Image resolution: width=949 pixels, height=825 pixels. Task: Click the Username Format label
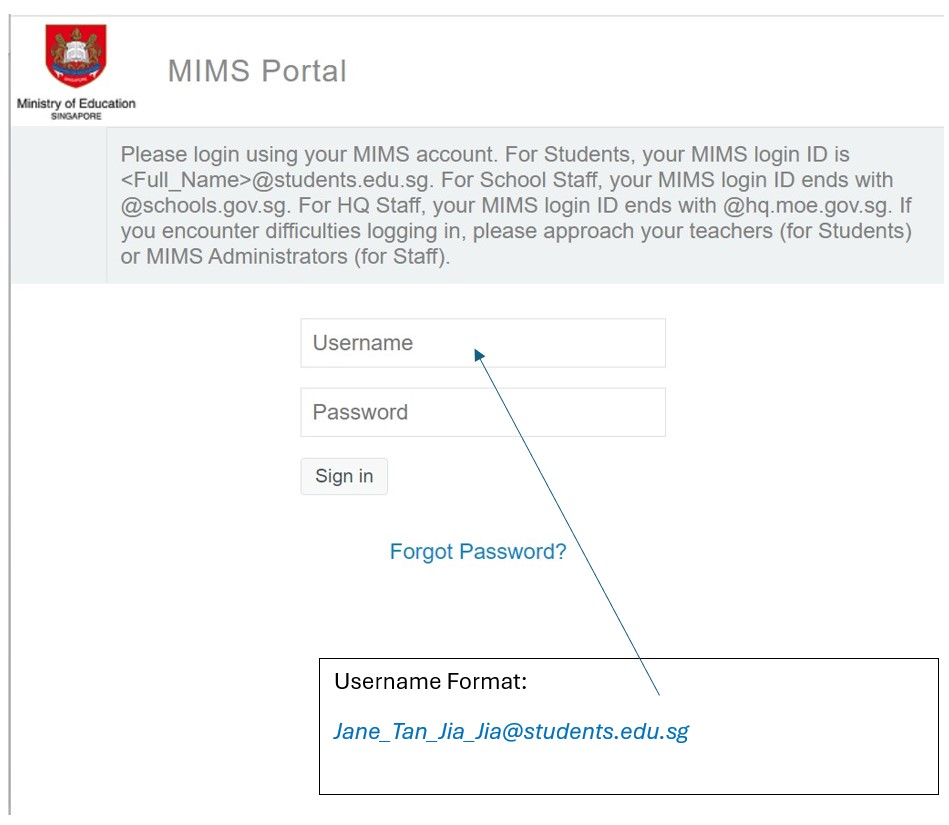[x=430, y=682]
